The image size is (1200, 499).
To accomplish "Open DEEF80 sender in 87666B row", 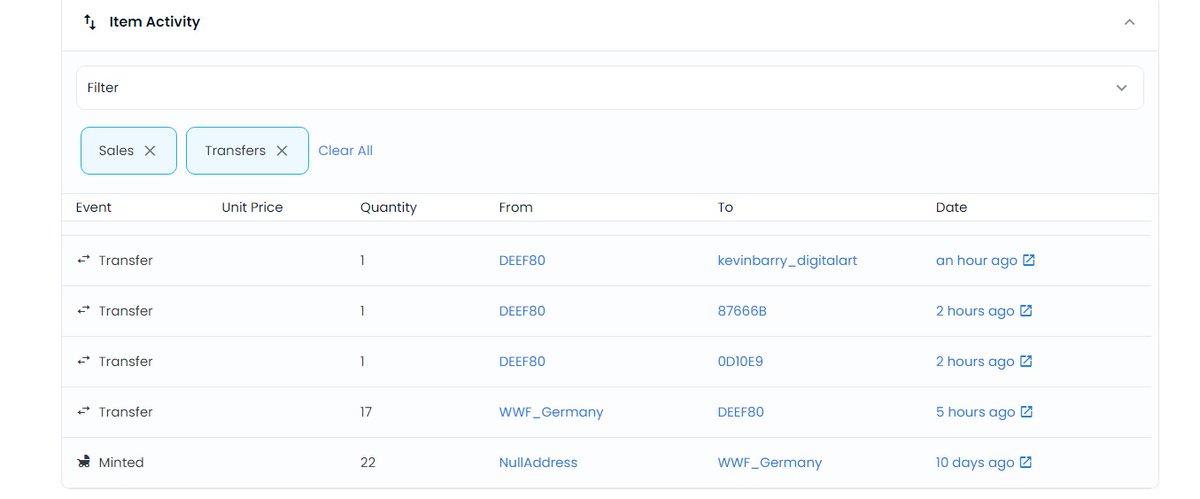I will tap(522, 311).
